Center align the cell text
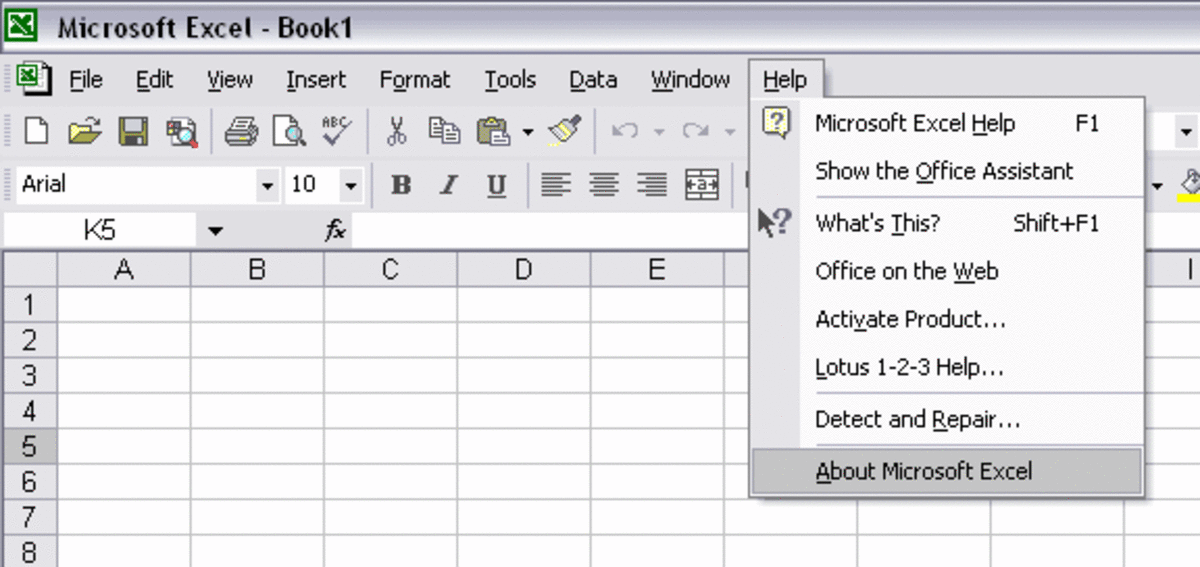This screenshot has width=1200, height=567. [x=604, y=184]
